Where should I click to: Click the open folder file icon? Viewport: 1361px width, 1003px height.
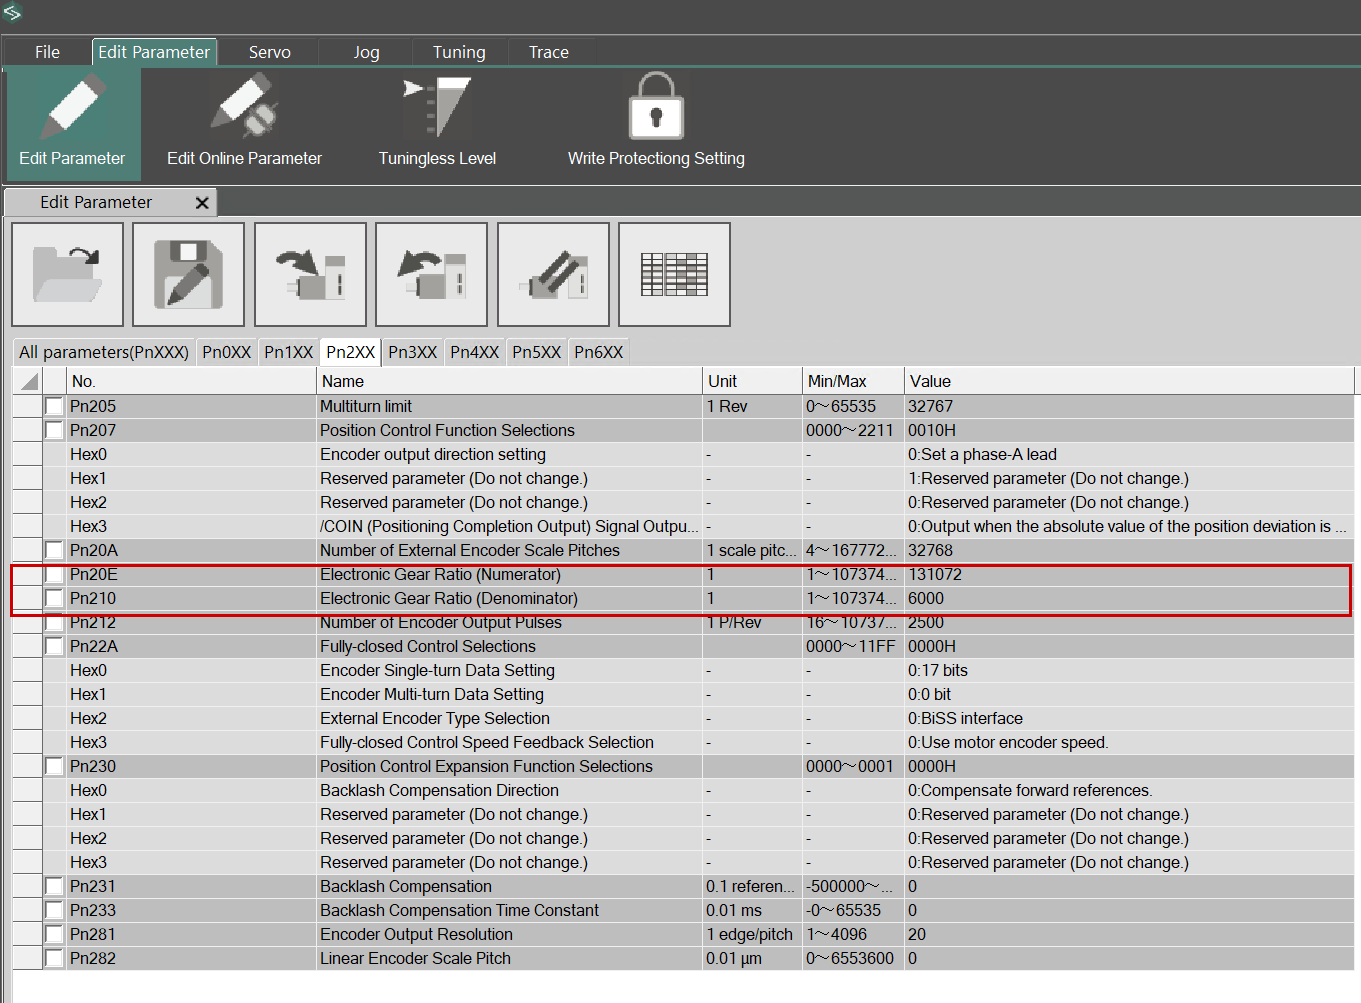(x=67, y=274)
